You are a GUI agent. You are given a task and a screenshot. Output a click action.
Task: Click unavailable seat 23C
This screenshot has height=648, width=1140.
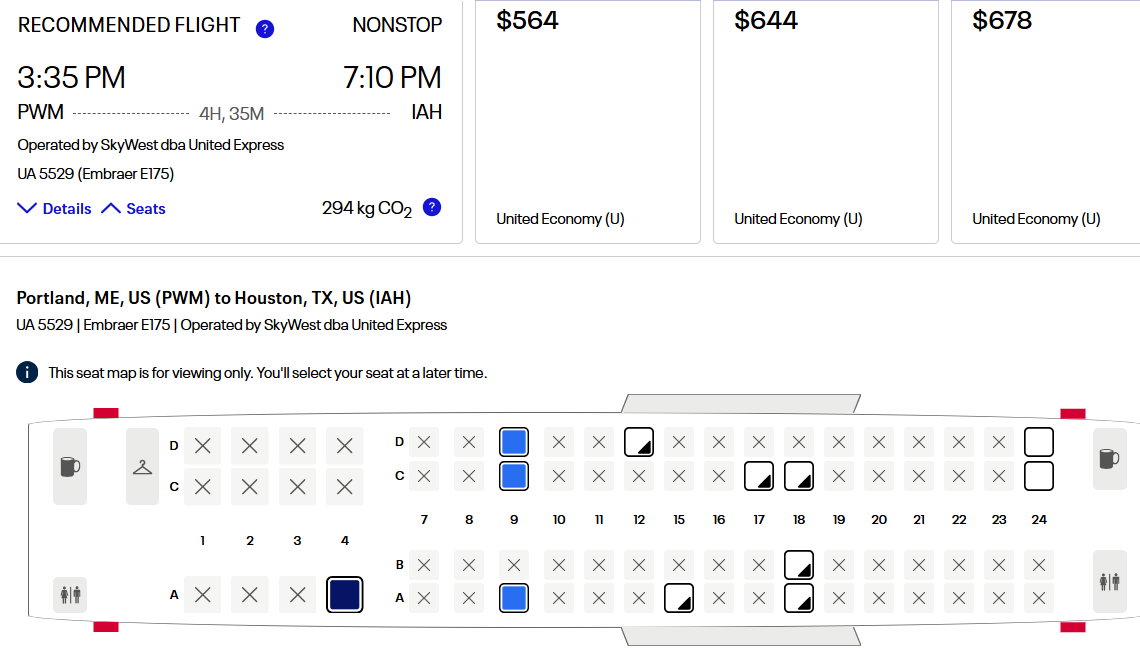[999, 476]
